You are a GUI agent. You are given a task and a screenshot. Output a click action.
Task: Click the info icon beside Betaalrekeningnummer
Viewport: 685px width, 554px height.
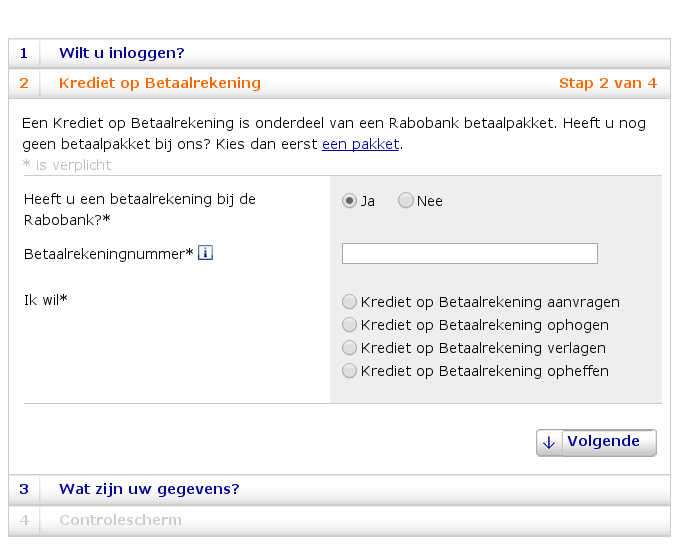click(x=205, y=253)
